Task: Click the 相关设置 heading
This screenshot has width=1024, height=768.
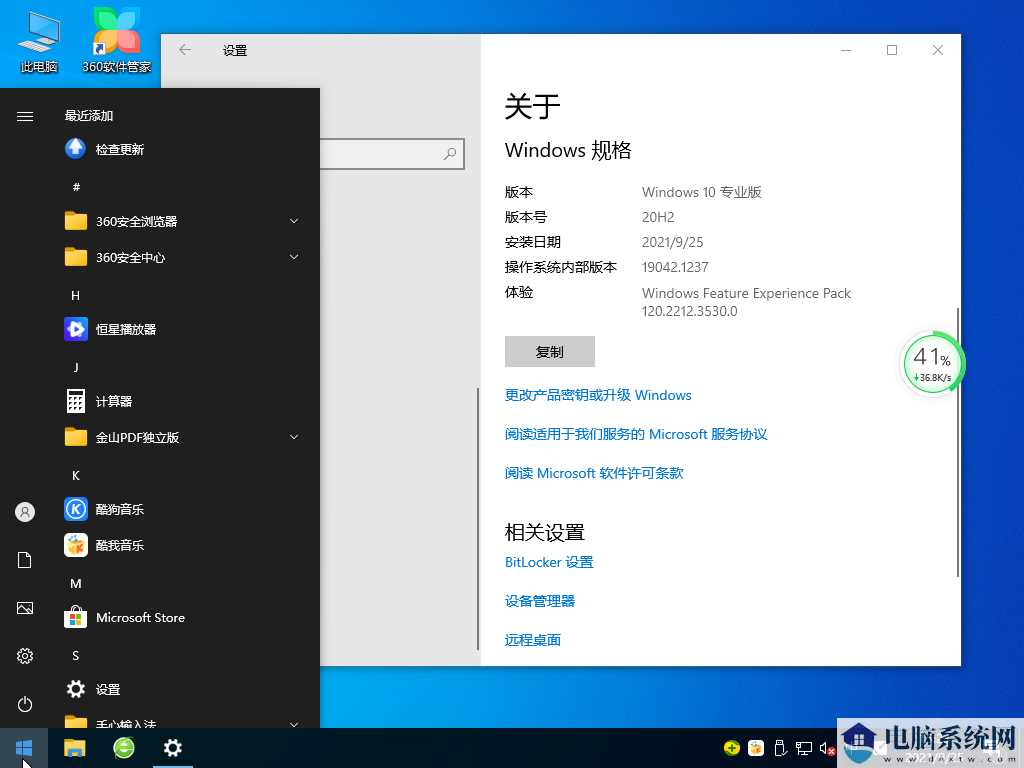Action: [545, 532]
